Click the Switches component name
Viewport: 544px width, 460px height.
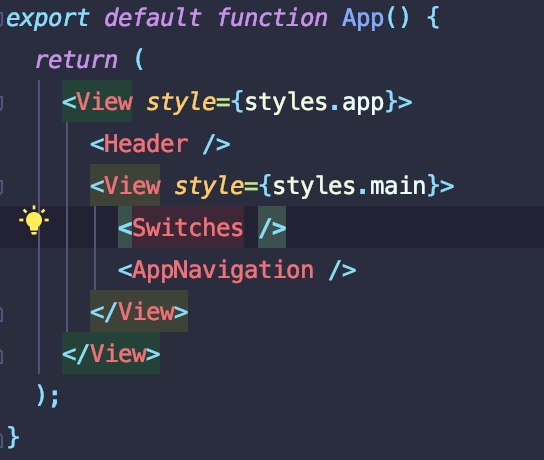click(188, 227)
